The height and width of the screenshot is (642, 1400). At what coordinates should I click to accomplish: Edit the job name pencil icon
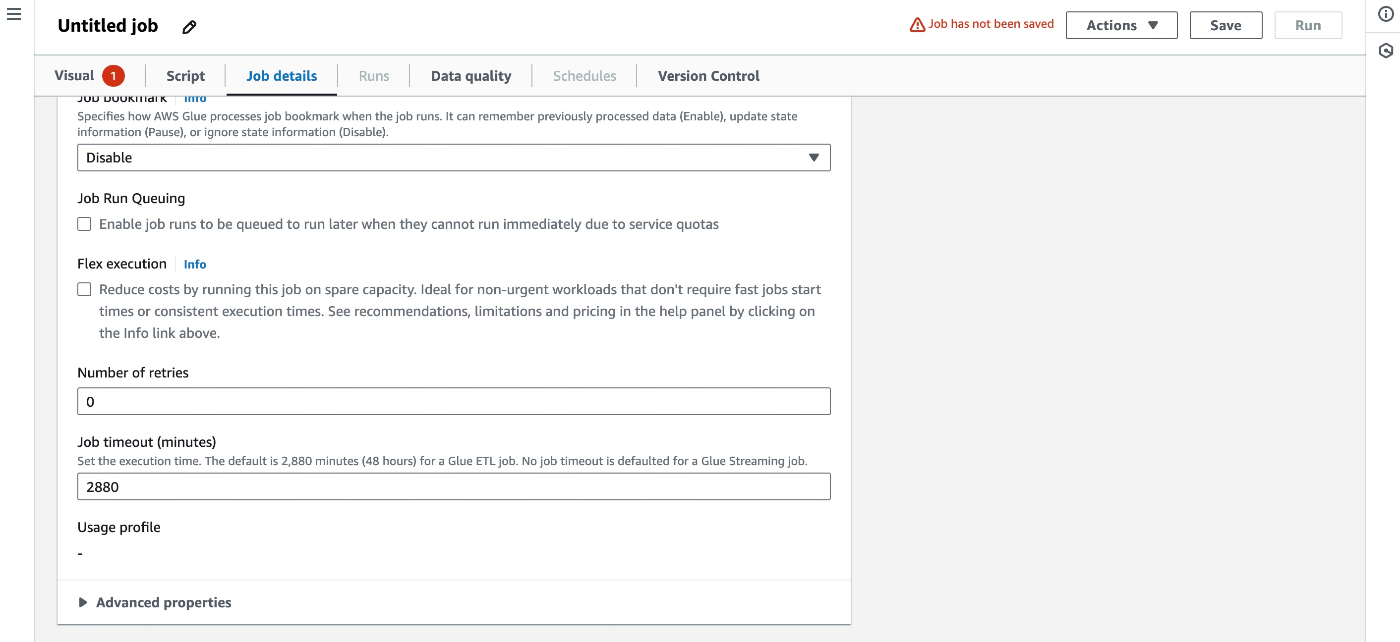click(190, 27)
